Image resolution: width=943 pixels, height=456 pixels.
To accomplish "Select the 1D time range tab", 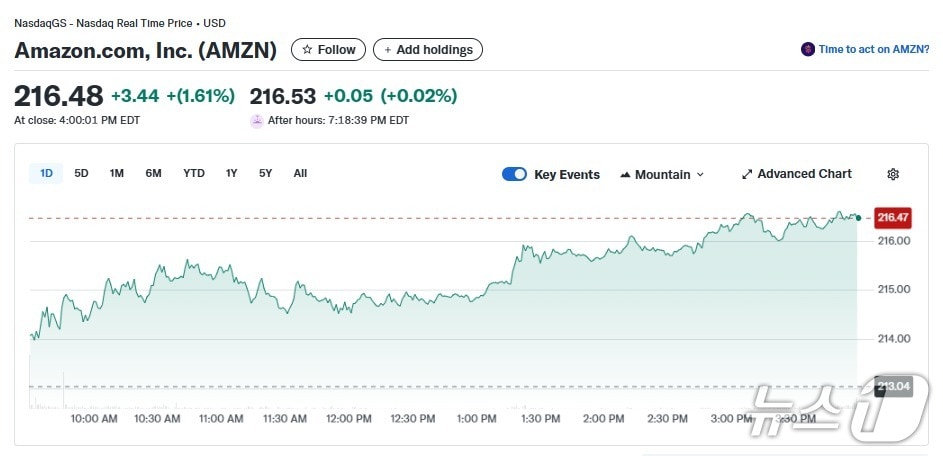I will point(46,173).
